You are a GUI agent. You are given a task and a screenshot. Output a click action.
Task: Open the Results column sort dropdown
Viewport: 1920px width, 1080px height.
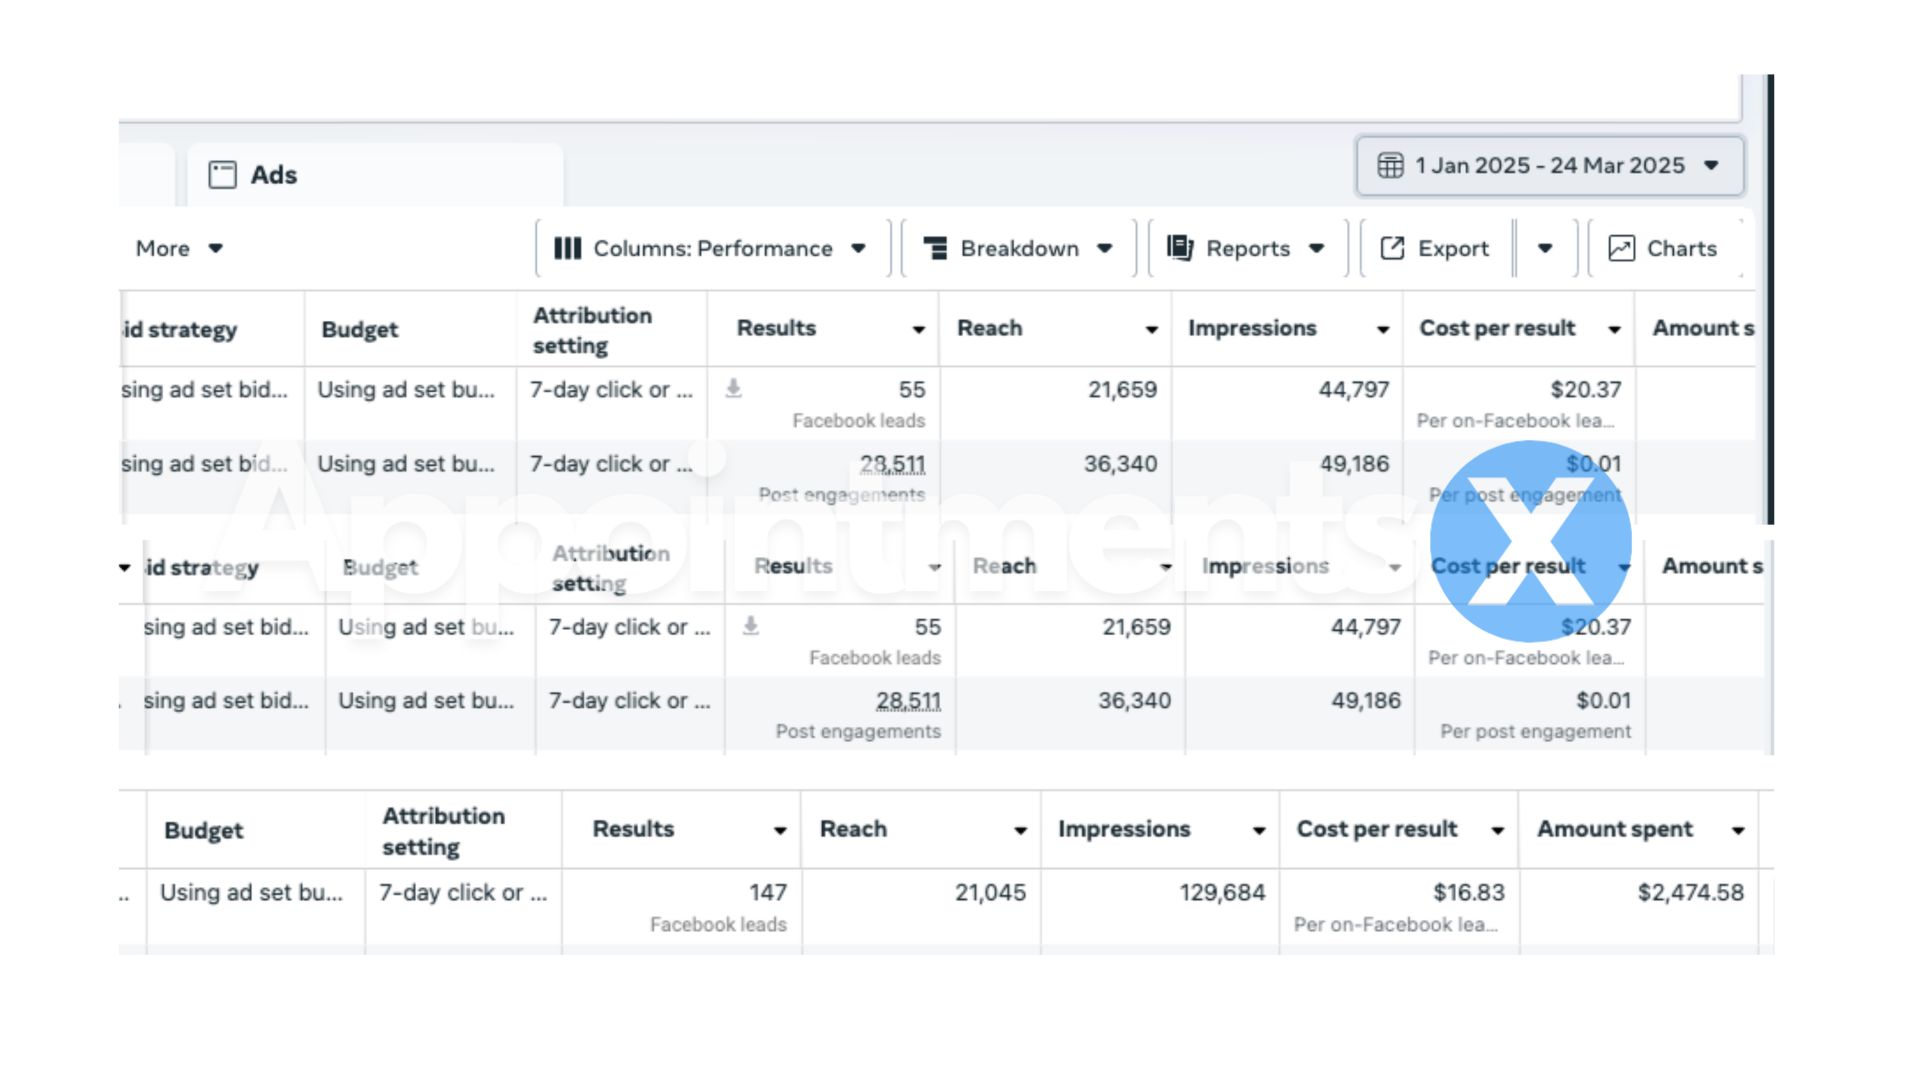pos(917,328)
